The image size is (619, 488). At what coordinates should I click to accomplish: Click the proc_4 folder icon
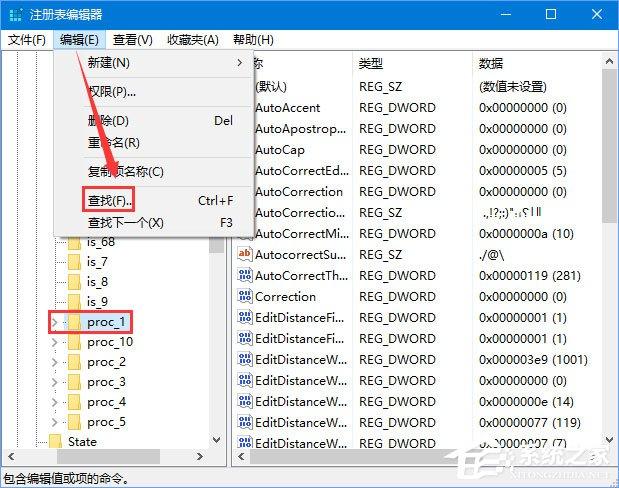74,402
